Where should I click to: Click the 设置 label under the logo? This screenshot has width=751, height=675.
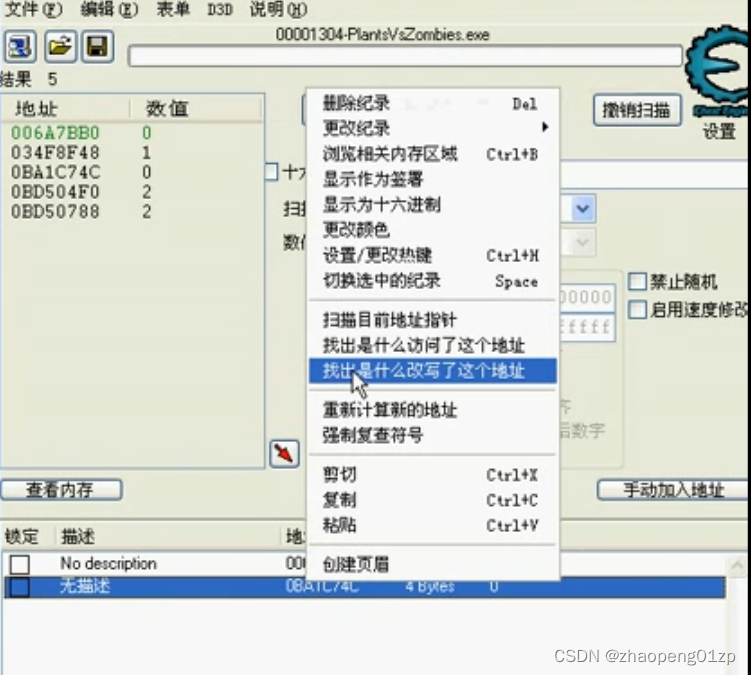click(x=718, y=130)
